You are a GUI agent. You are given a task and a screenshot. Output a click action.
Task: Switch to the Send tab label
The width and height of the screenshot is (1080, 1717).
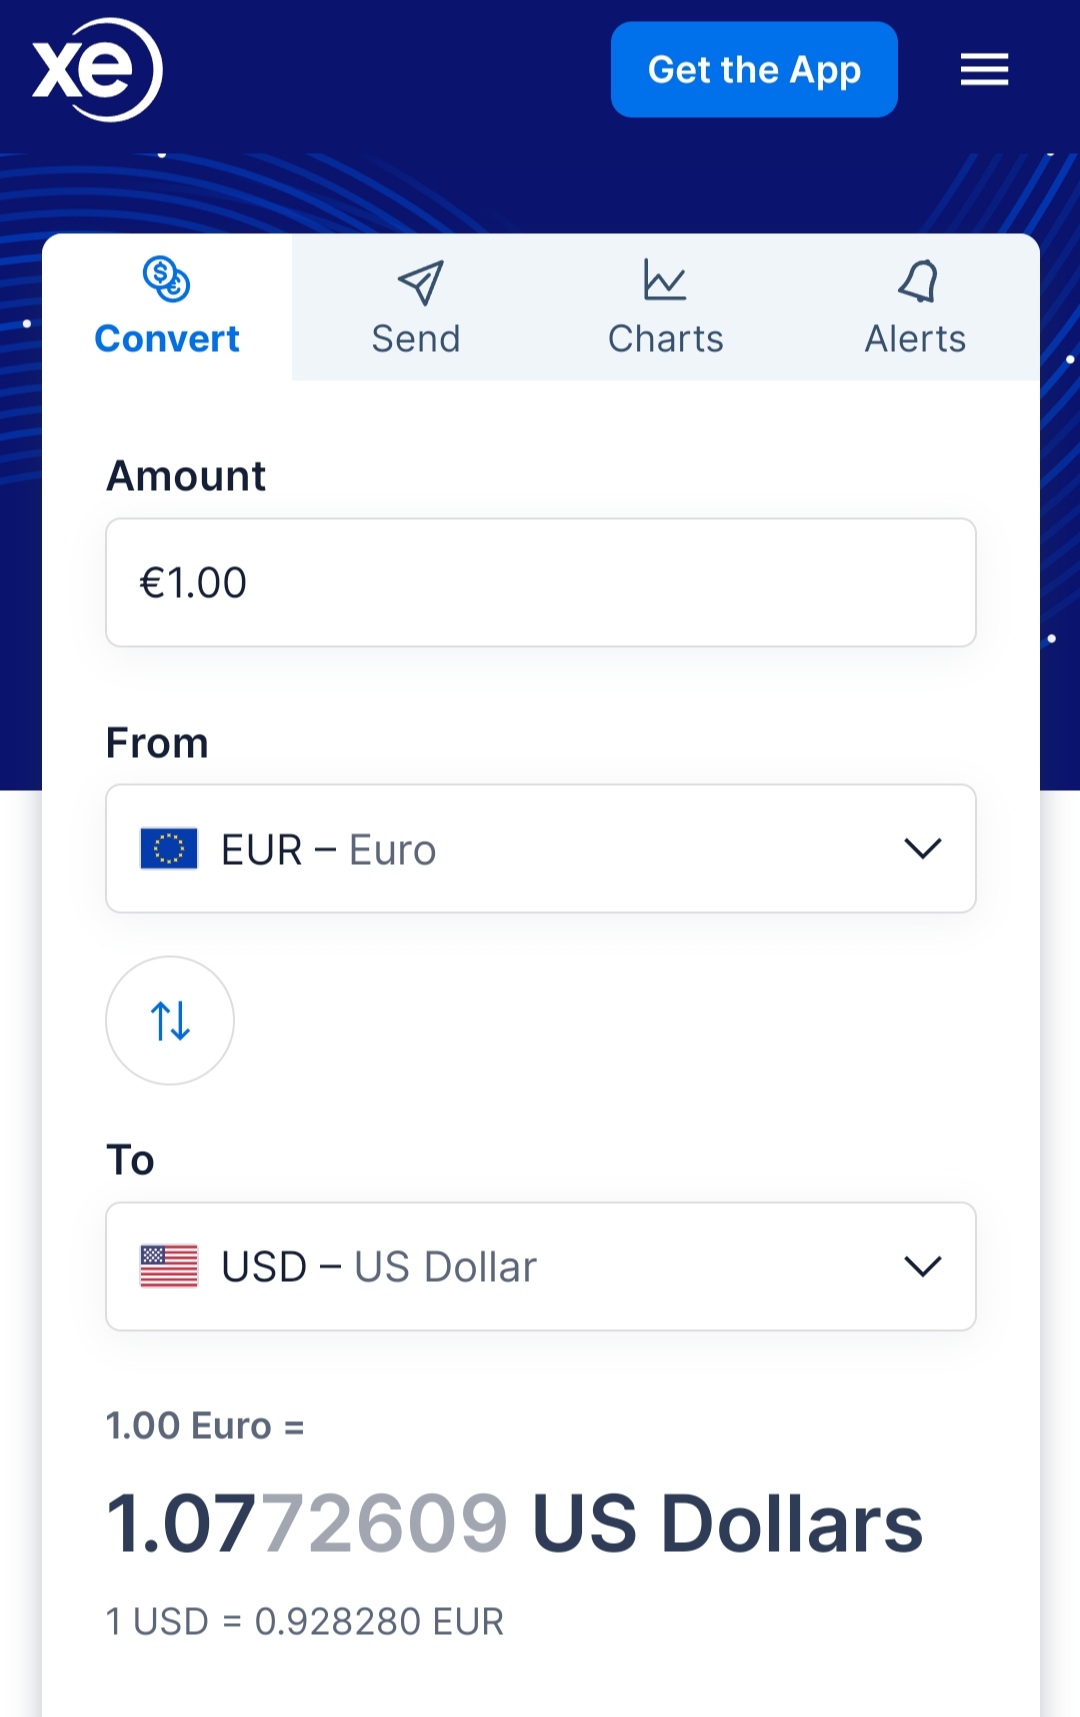[416, 339]
